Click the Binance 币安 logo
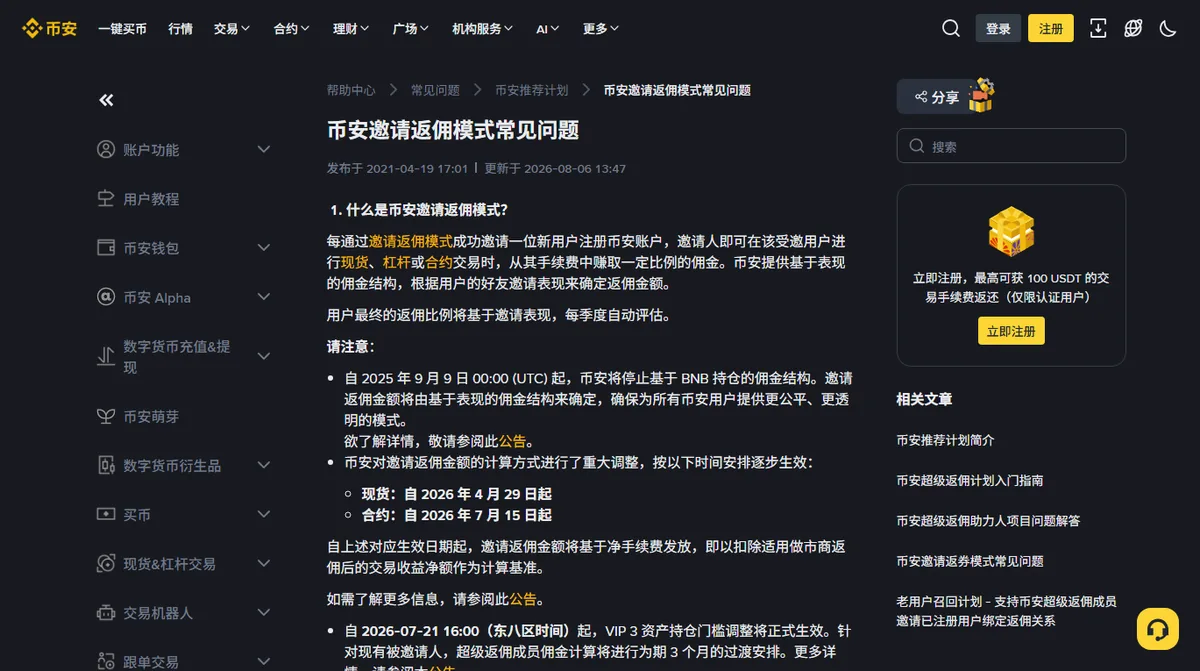This screenshot has width=1200, height=671. point(50,28)
